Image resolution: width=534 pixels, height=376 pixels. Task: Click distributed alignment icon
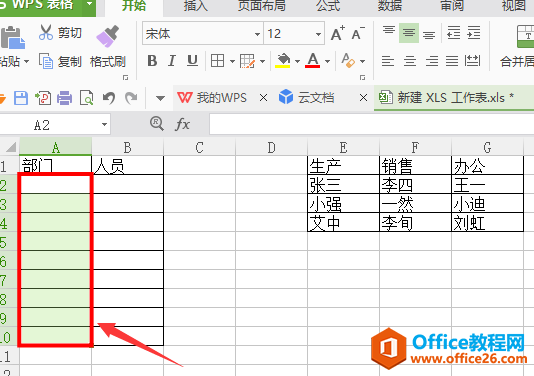tap(473, 61)
